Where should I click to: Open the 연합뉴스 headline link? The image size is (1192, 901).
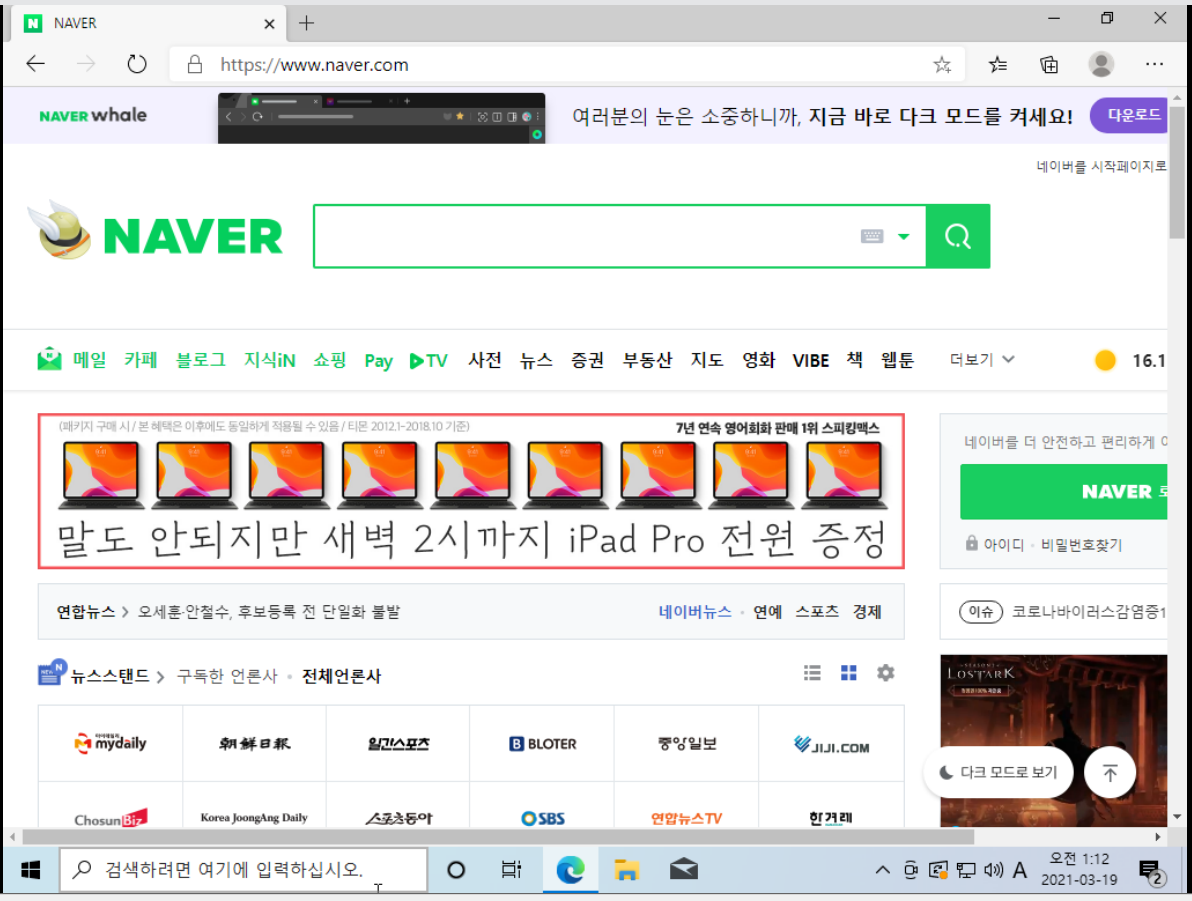[268, 611]
